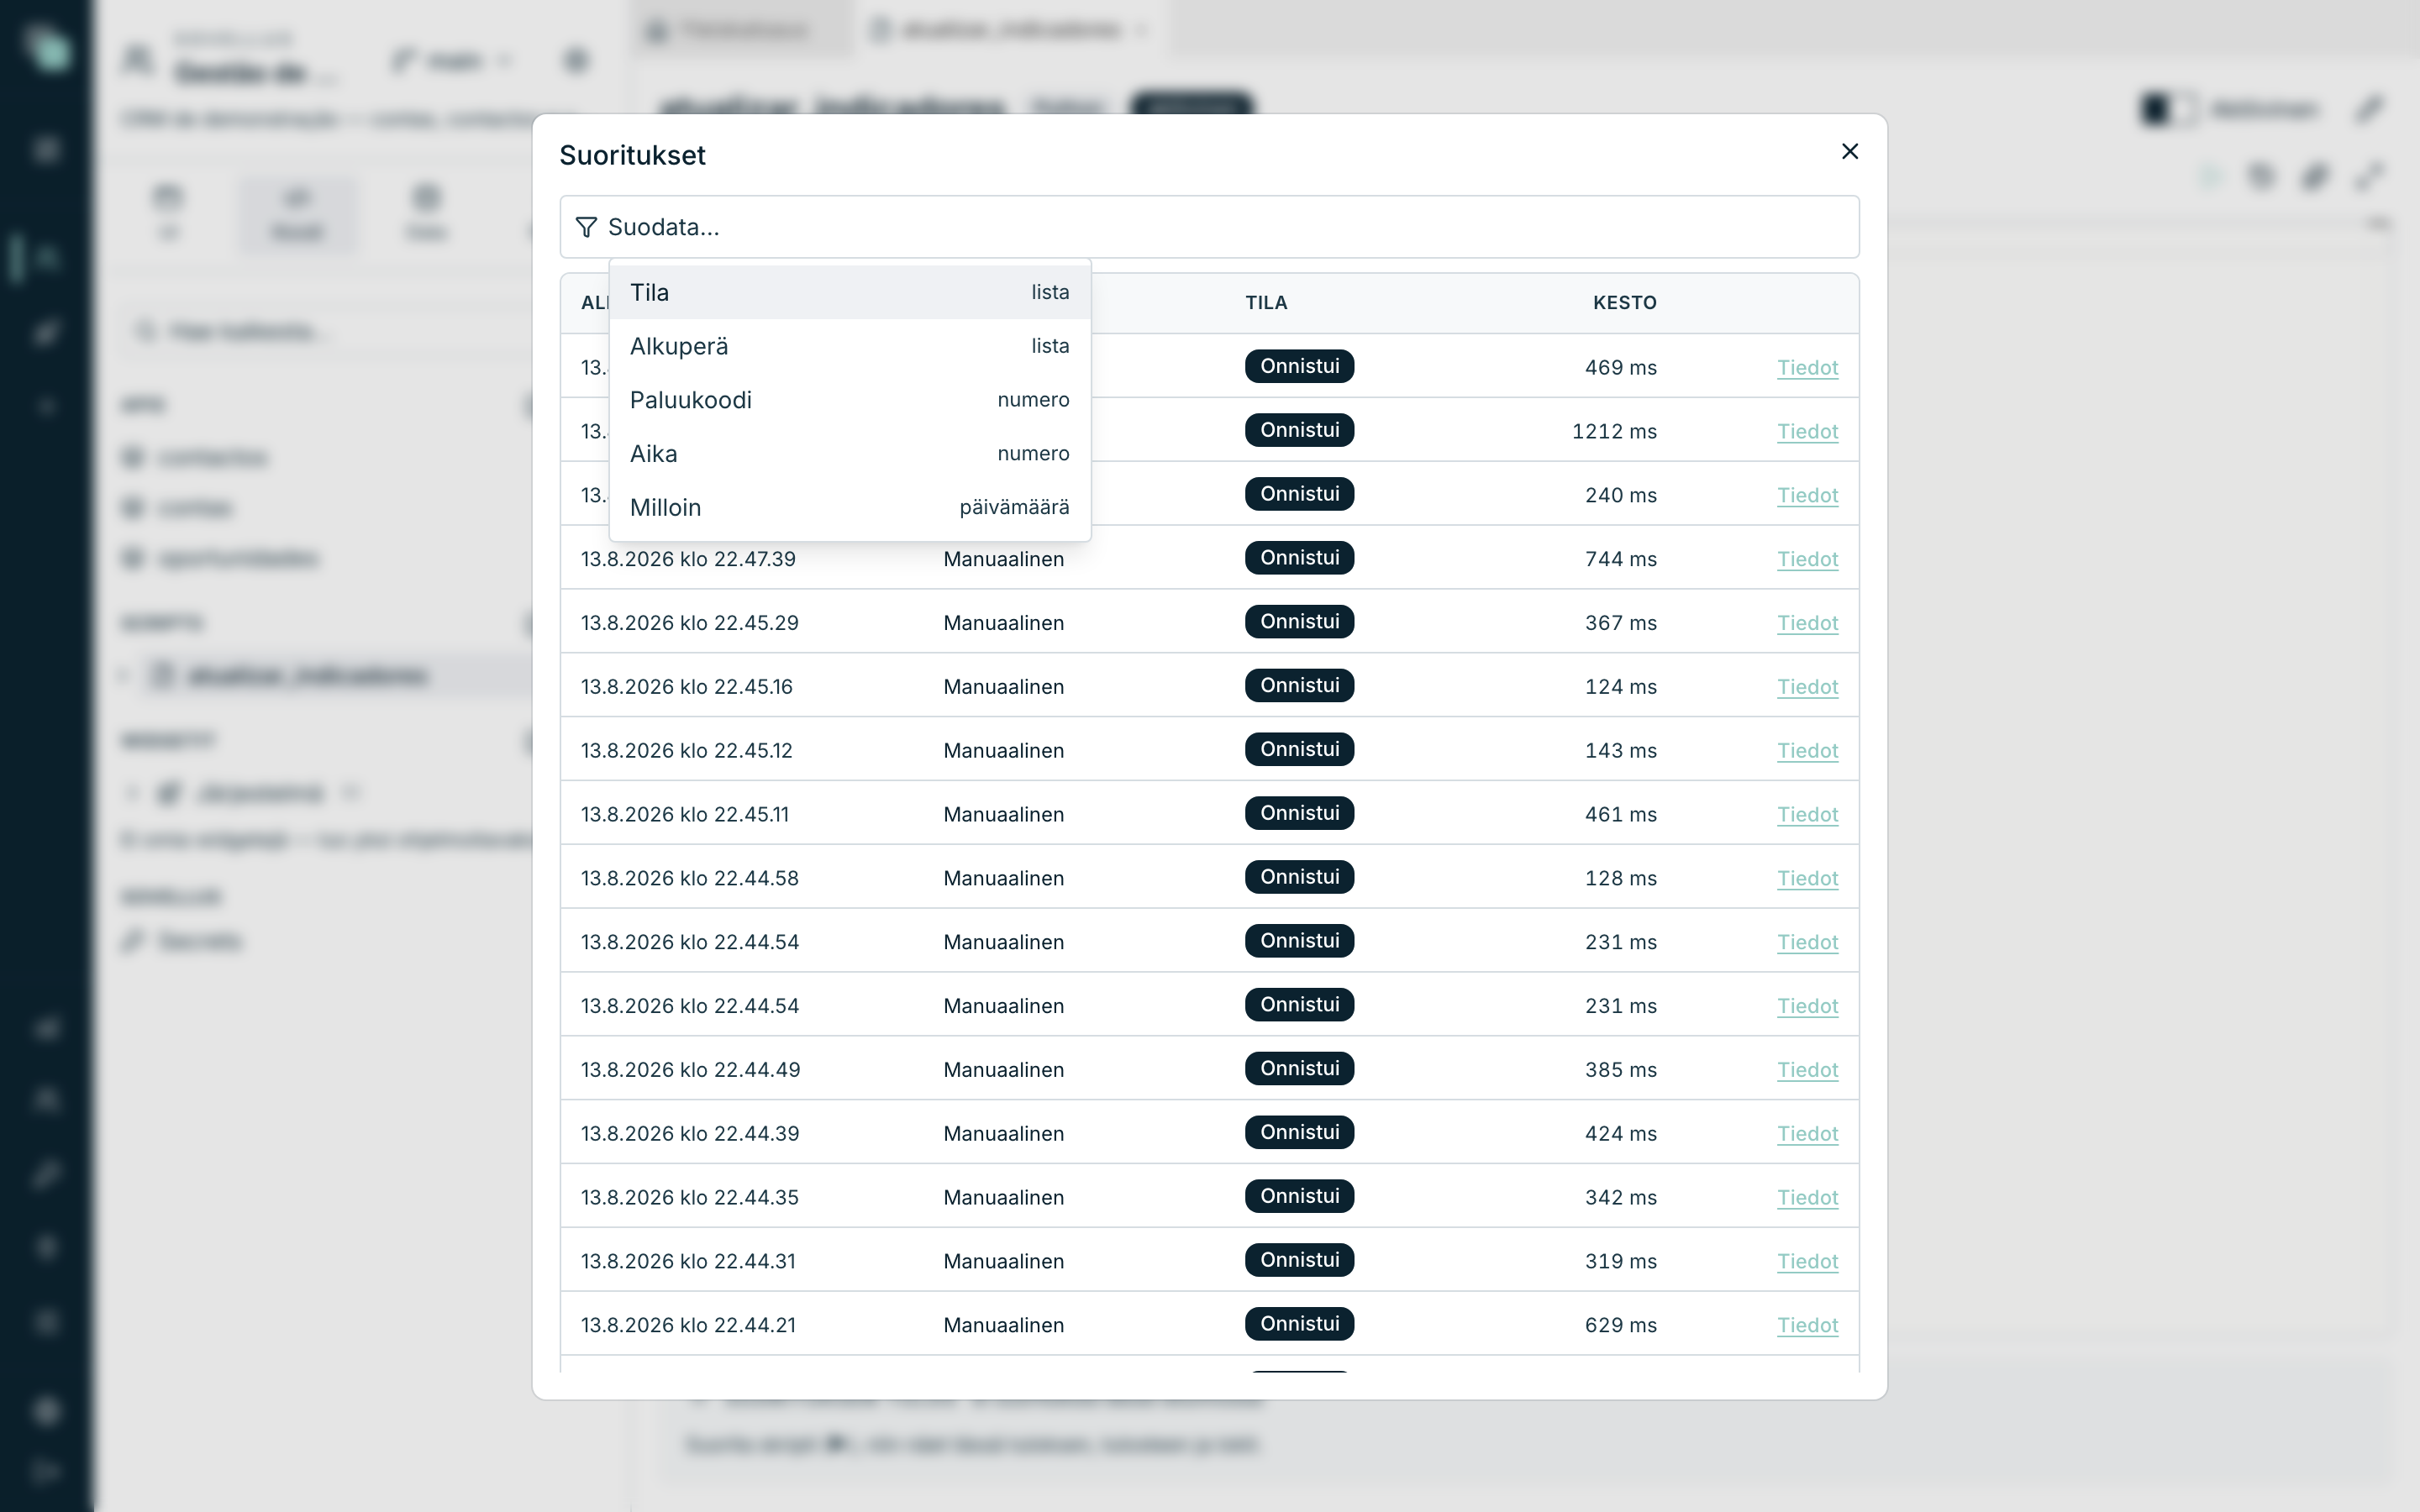Click the 744 ms duration value
This screenshot has width=2420, height=1512.
click(1621, 560)
